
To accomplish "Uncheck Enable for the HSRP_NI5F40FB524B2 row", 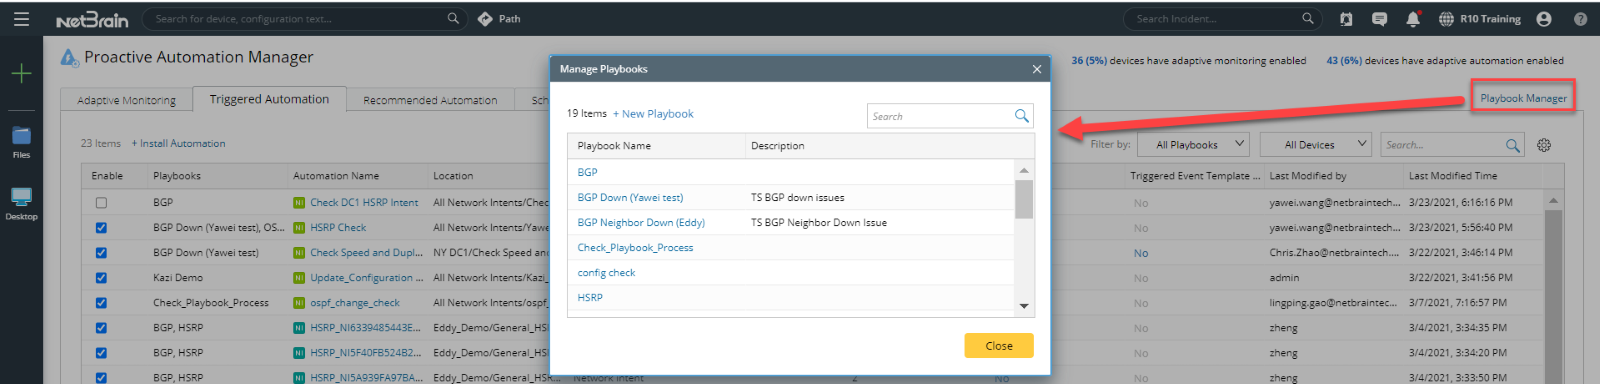I will tap(101, 353).
